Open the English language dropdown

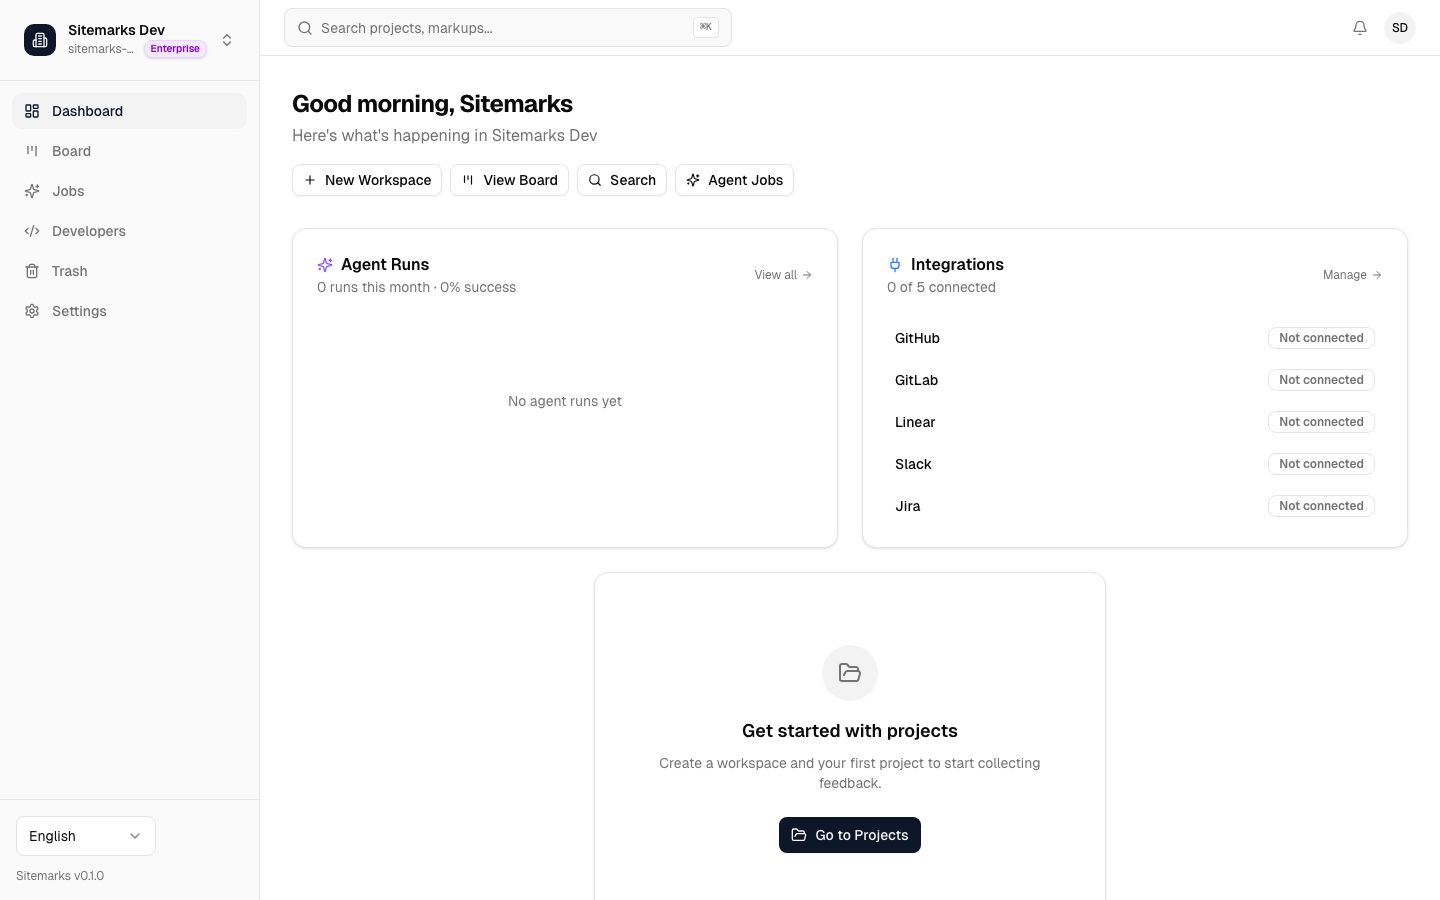pyautogui.click(x=85, y=836)
